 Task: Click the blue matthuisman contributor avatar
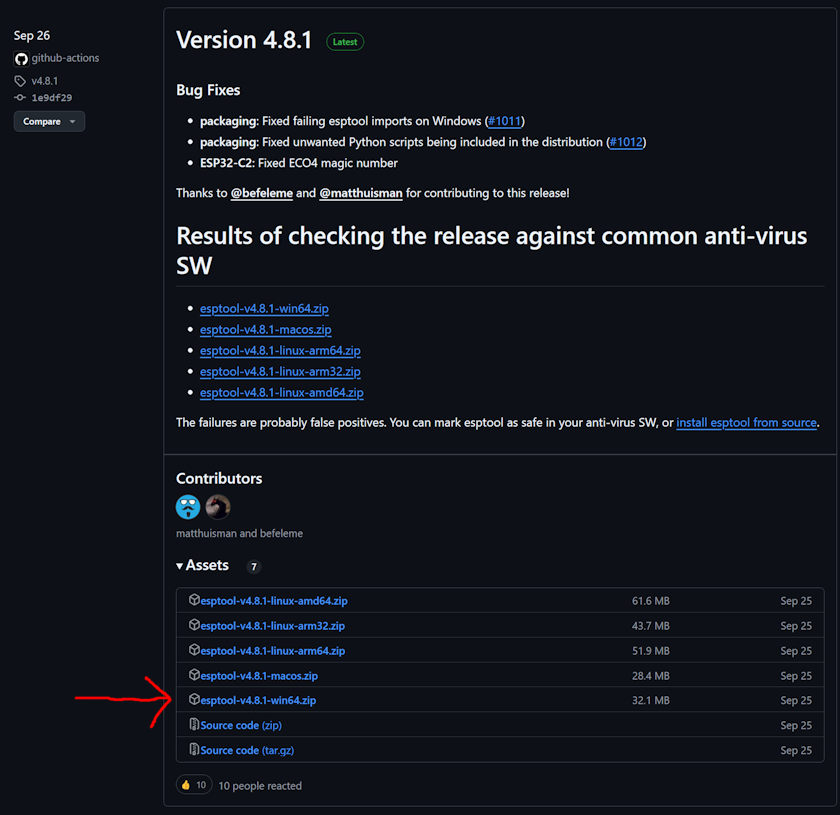pyautogui.click(x=188, y=507)
